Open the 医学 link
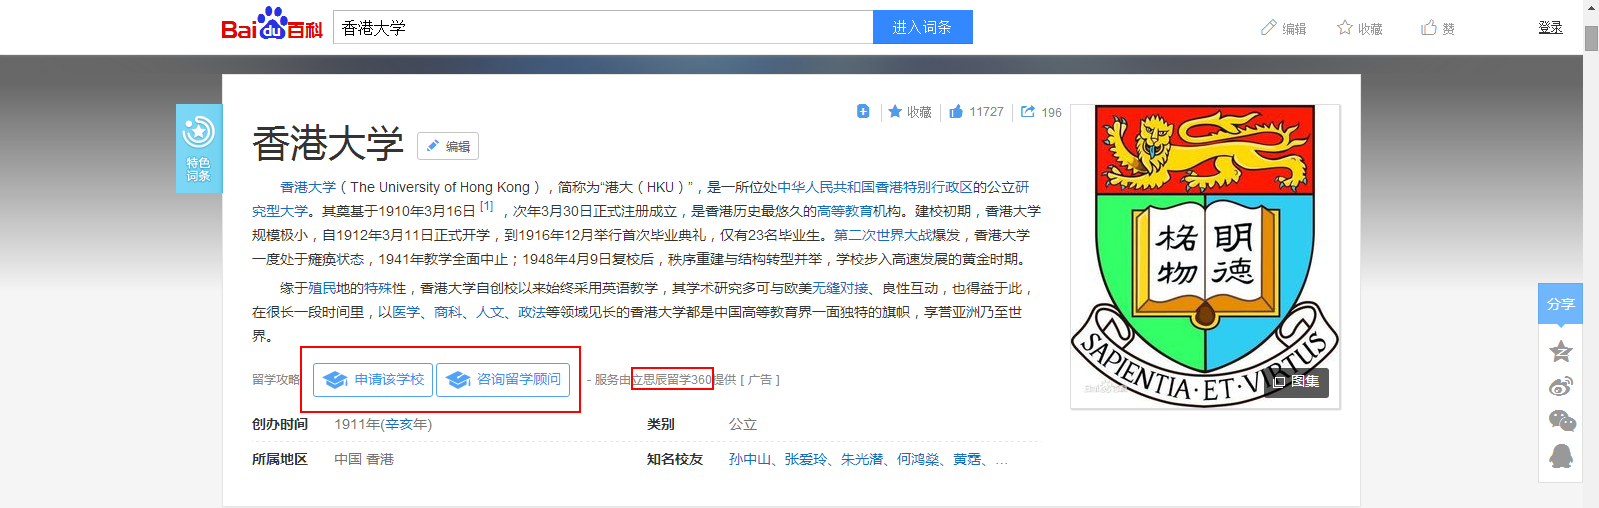Image resolution: width=1599 pixels, height=508 pixels. point(406,312)
